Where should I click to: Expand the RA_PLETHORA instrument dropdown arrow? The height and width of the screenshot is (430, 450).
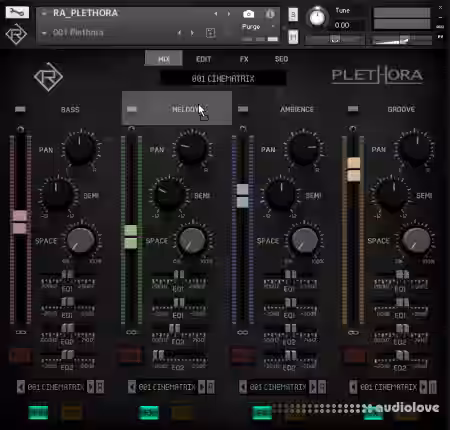click(44, 13)
